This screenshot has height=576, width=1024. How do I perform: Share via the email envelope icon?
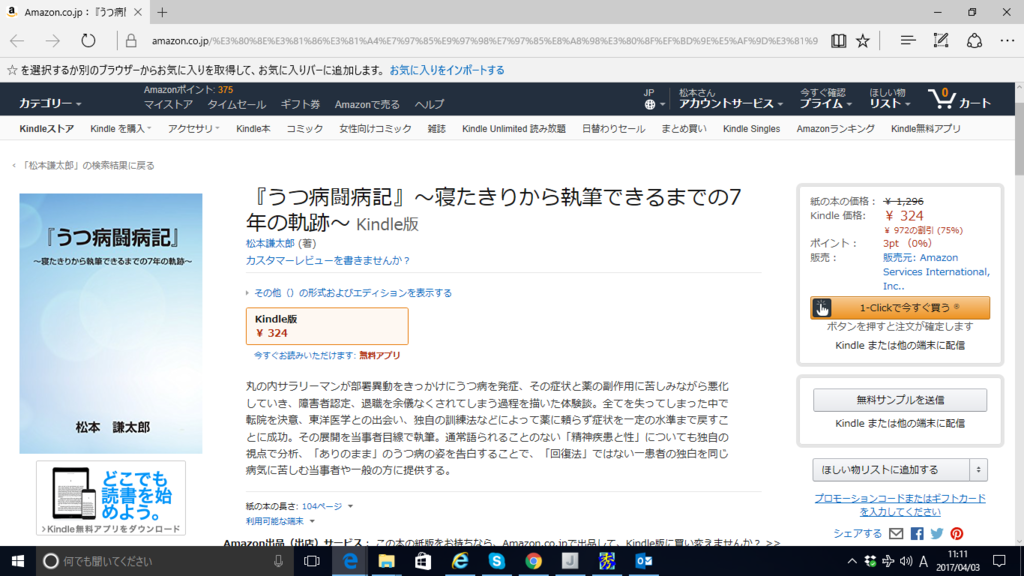point(895,533)
